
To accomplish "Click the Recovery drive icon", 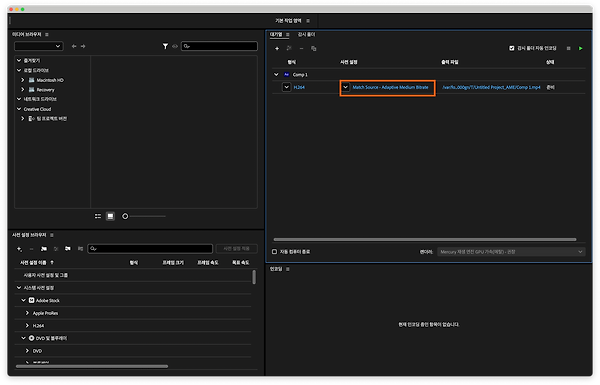I will click(x=32, y=90).
